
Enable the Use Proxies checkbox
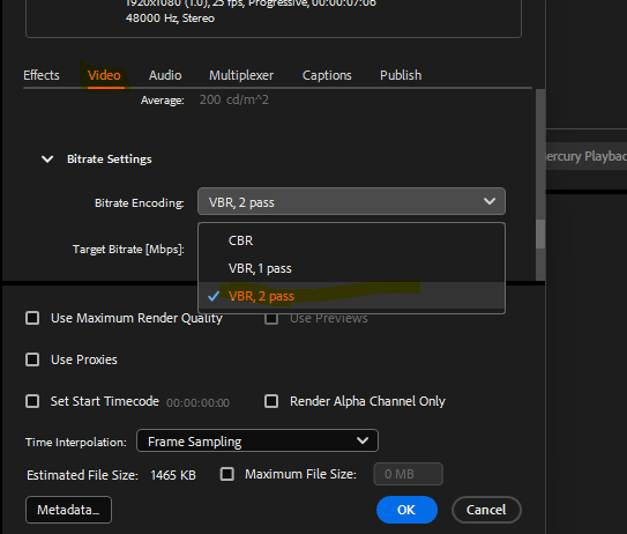pos(32,360)
